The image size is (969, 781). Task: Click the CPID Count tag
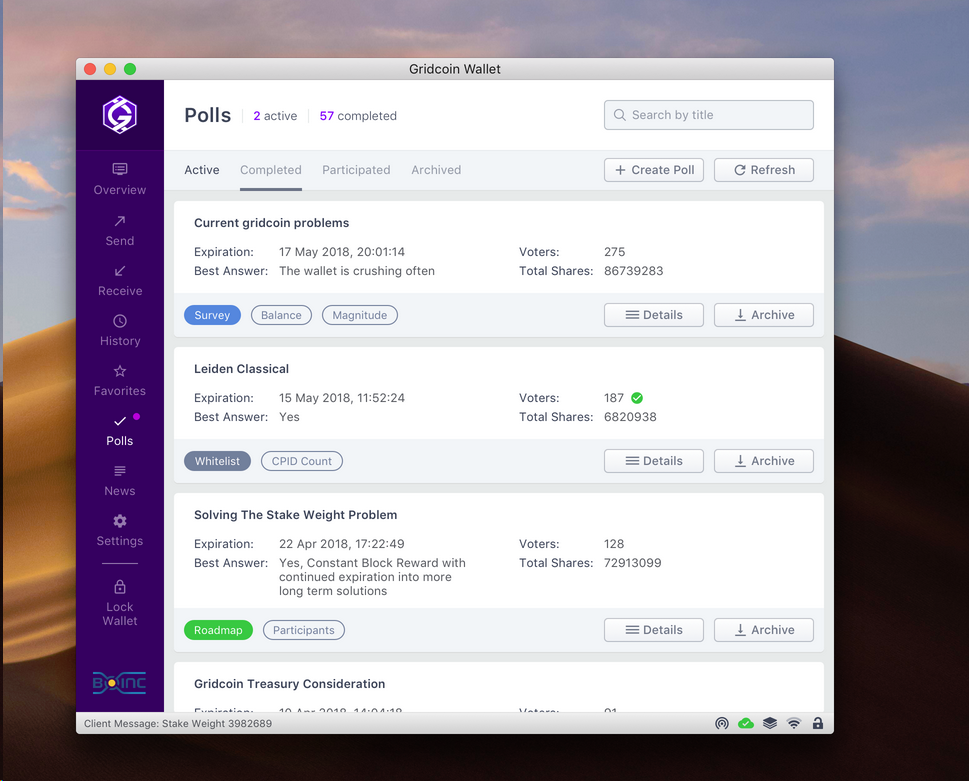[x=302, y=461]
